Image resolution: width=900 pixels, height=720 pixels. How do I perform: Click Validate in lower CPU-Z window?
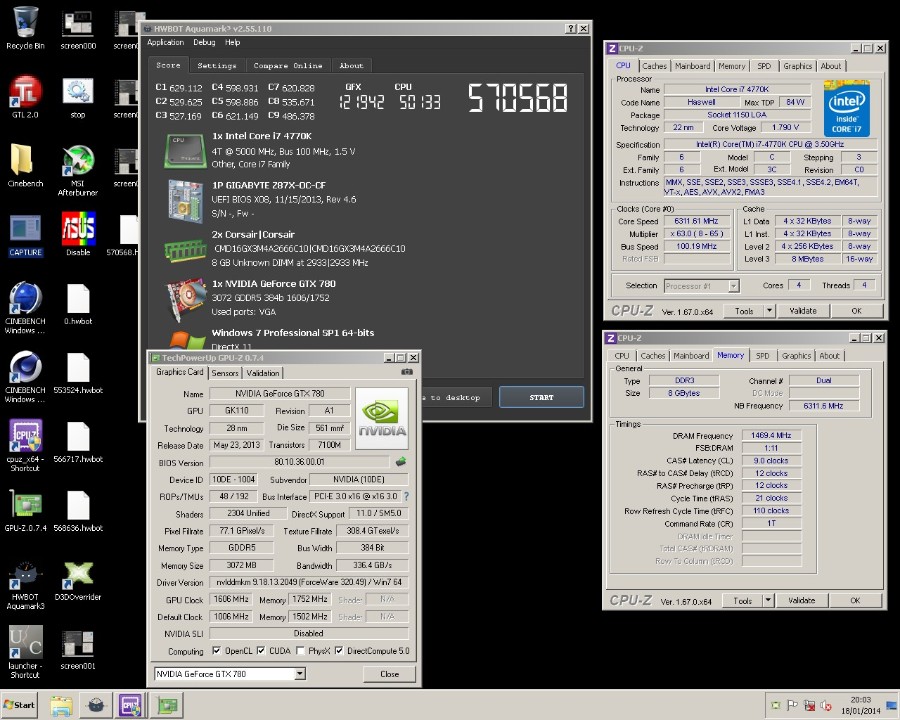click(x=801, y=601)
